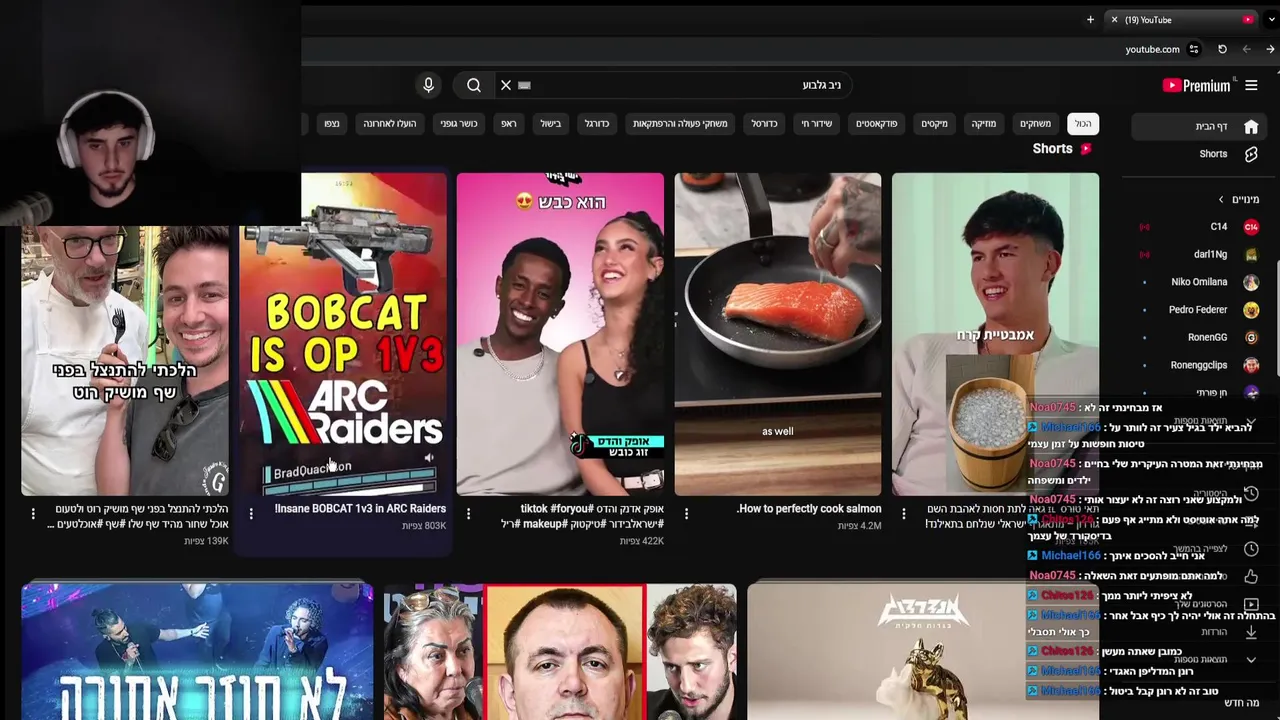Select the בישול filter chip

point(551,123)
